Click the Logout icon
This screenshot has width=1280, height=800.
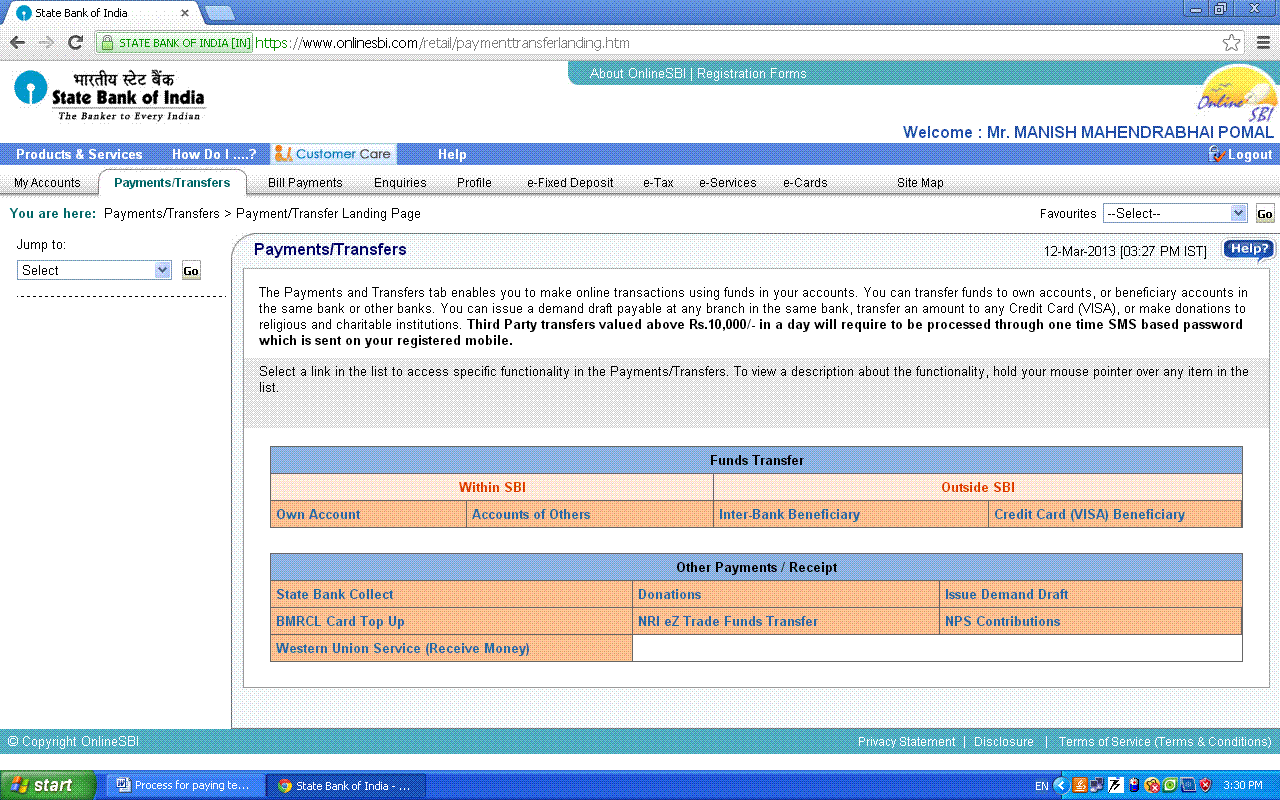1216,154
